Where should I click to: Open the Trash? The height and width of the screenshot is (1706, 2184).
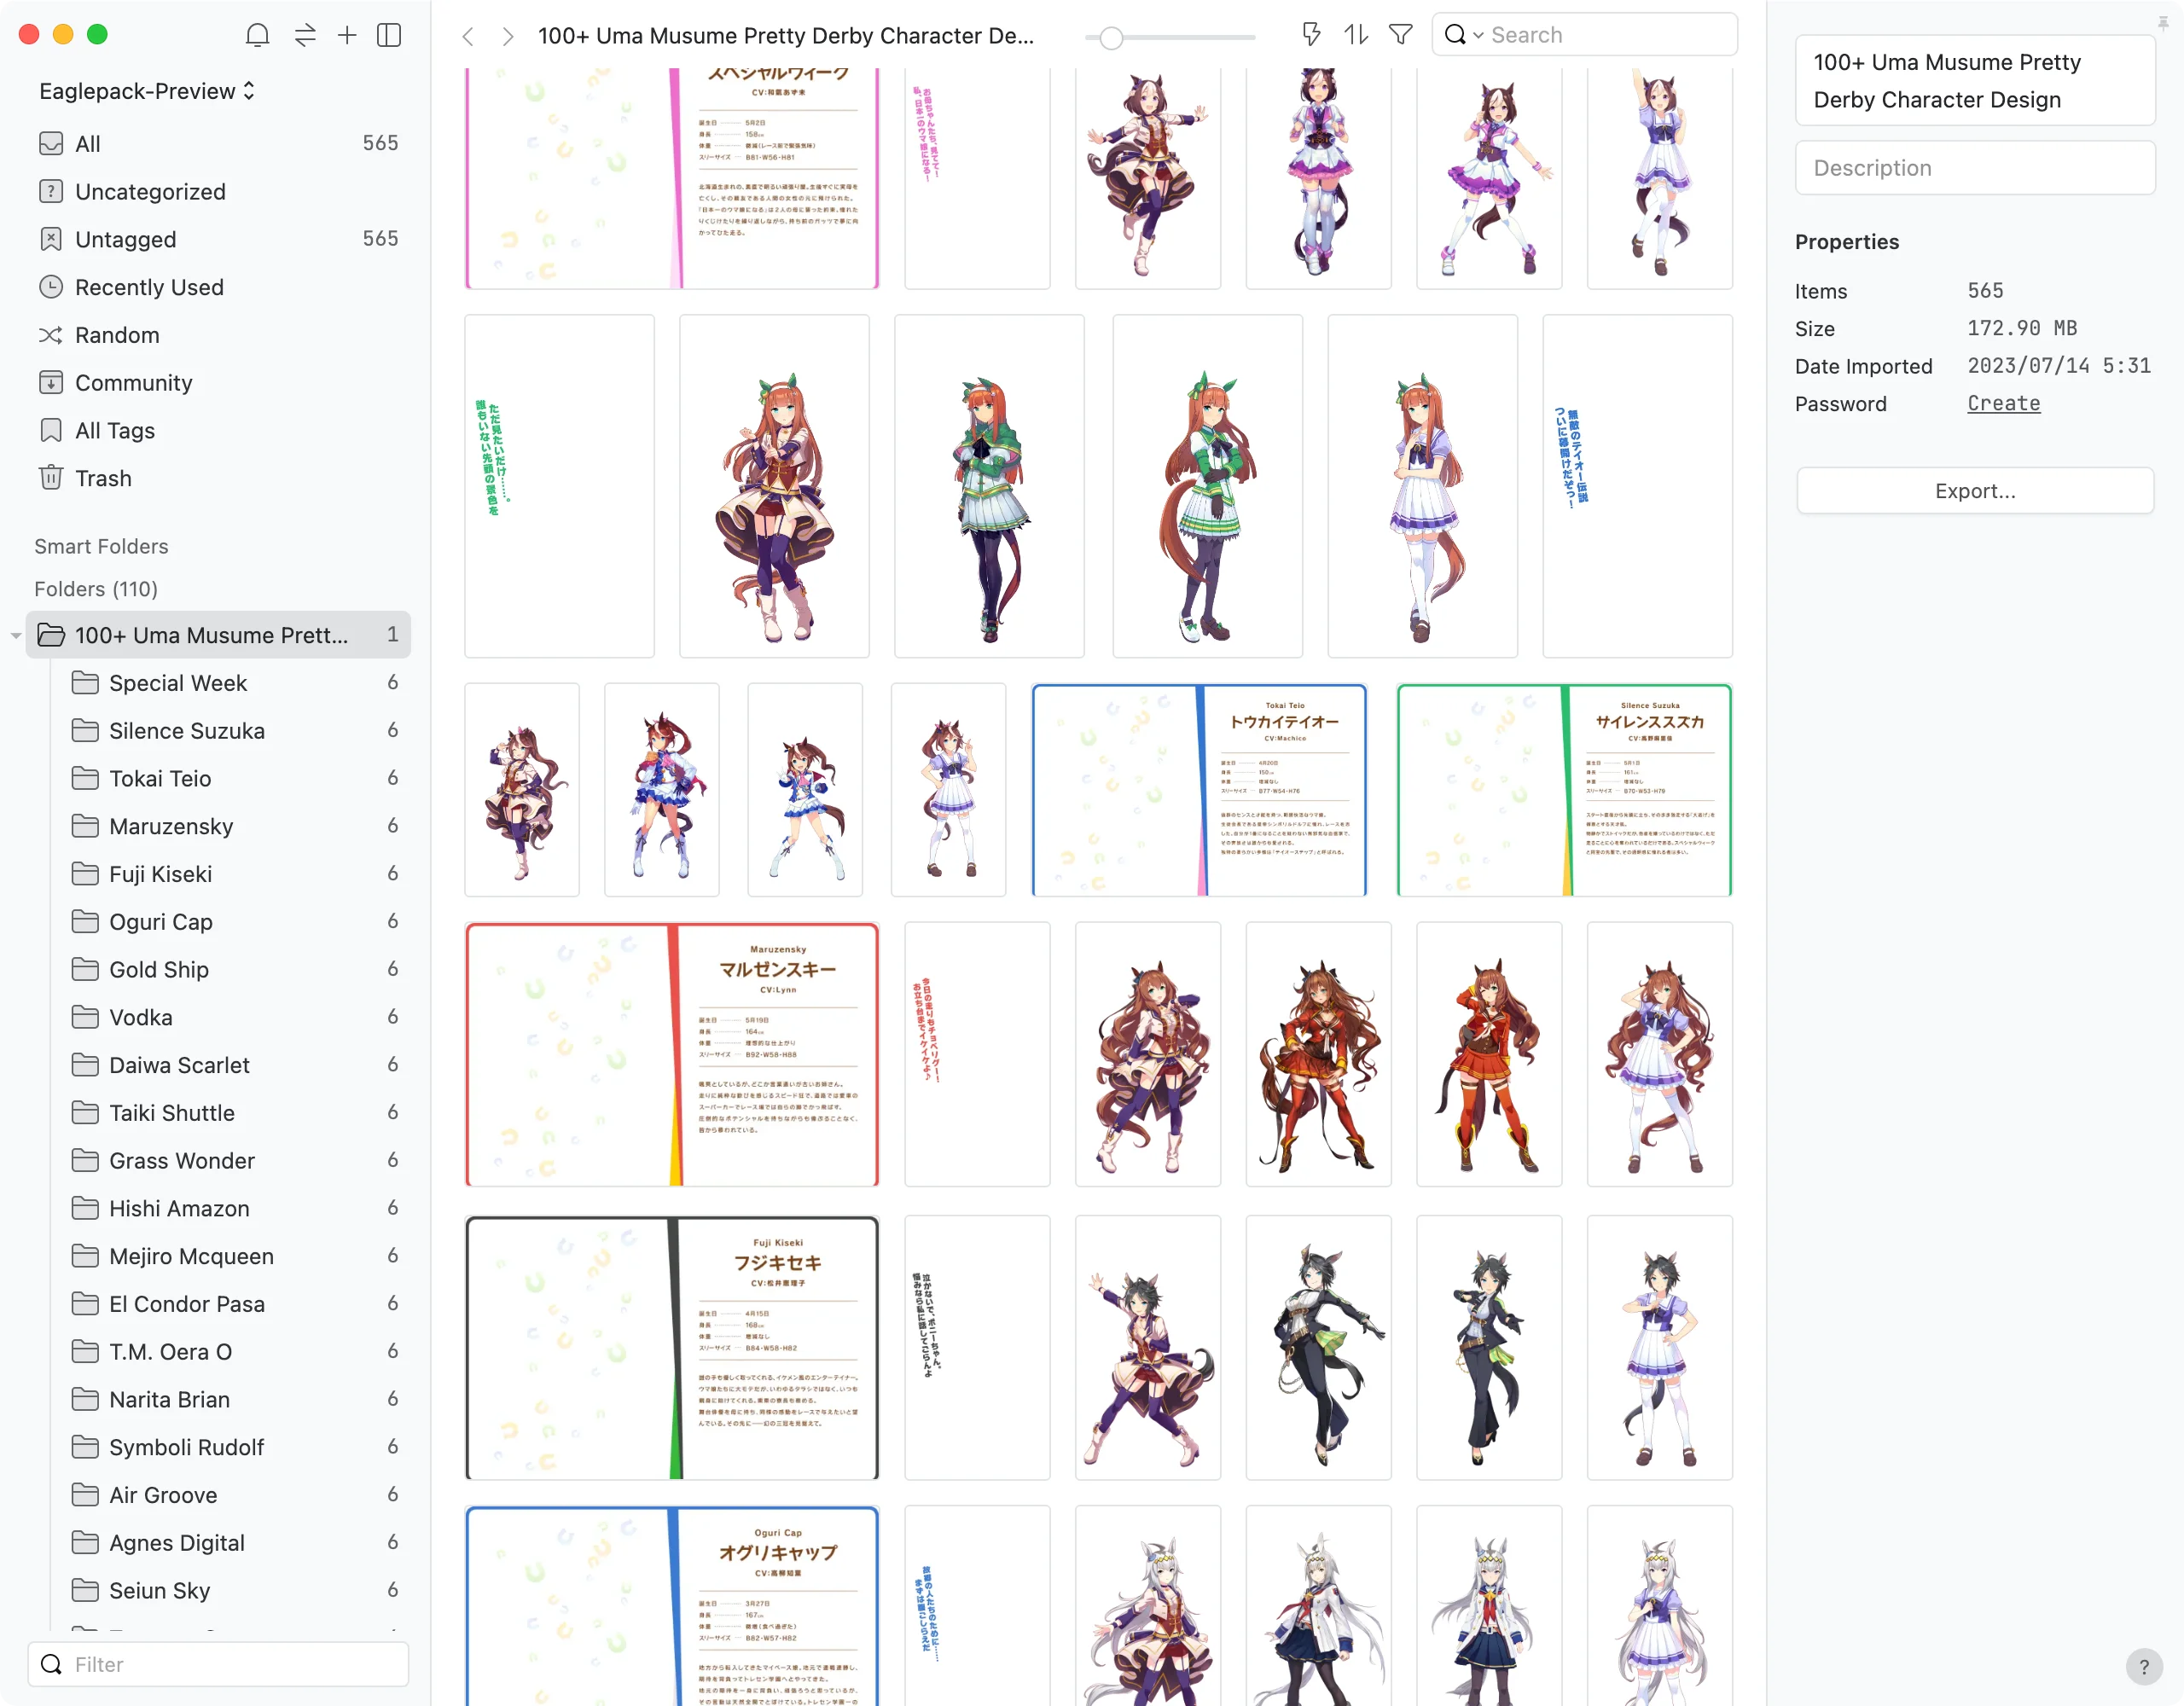point(218,478)
